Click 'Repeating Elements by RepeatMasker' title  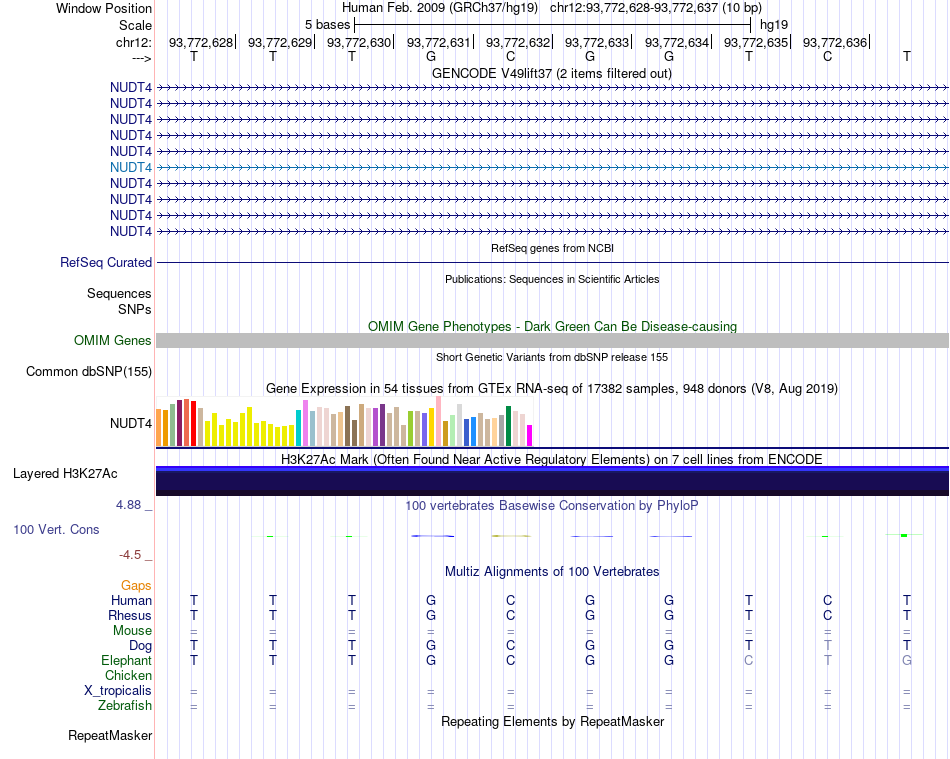552,721
